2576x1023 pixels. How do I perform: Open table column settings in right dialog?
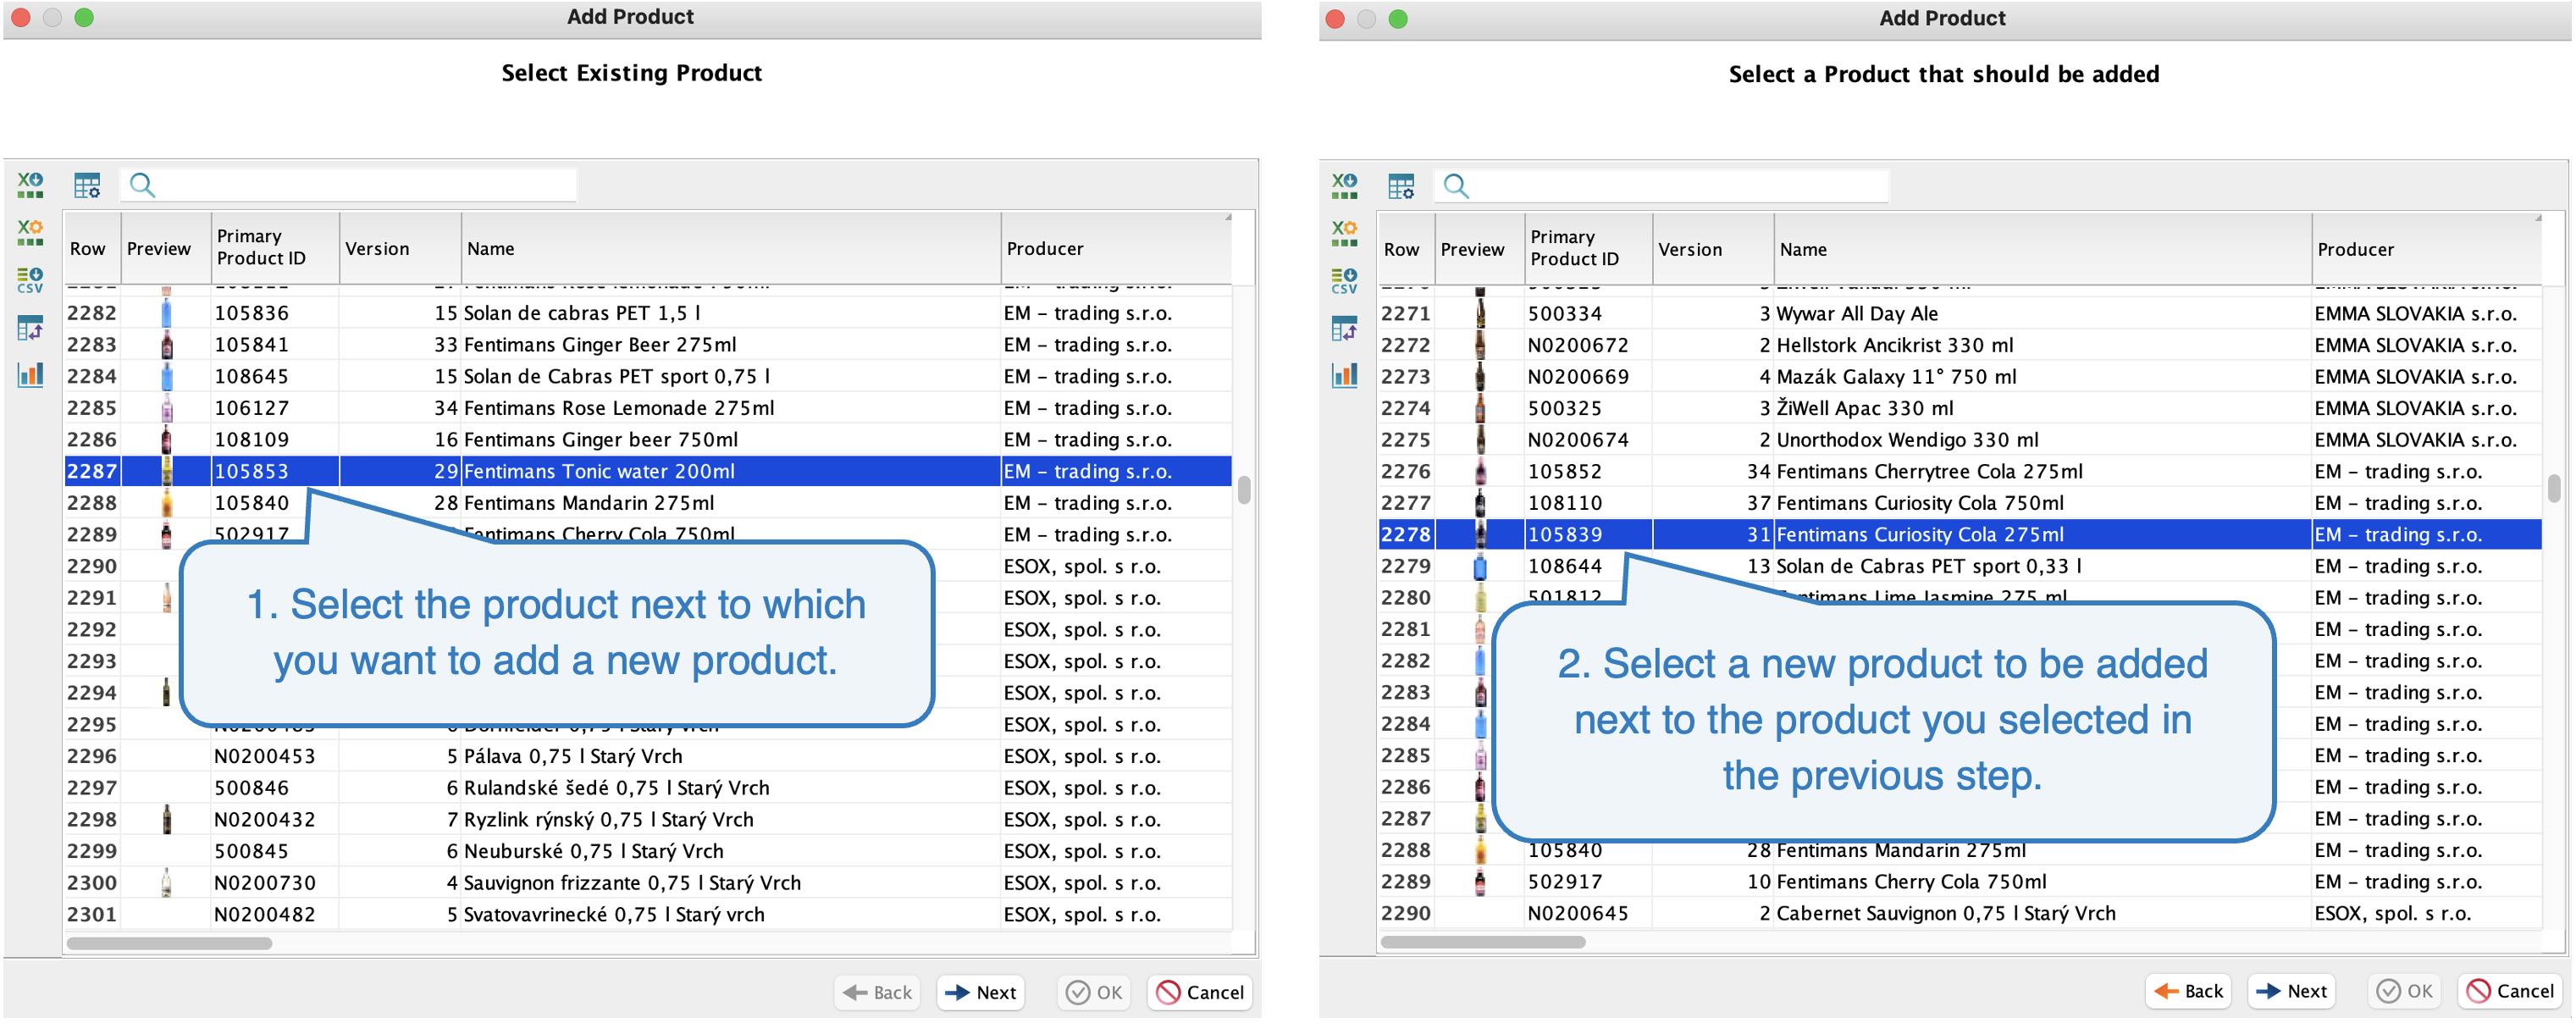(x=1401, y=186)
